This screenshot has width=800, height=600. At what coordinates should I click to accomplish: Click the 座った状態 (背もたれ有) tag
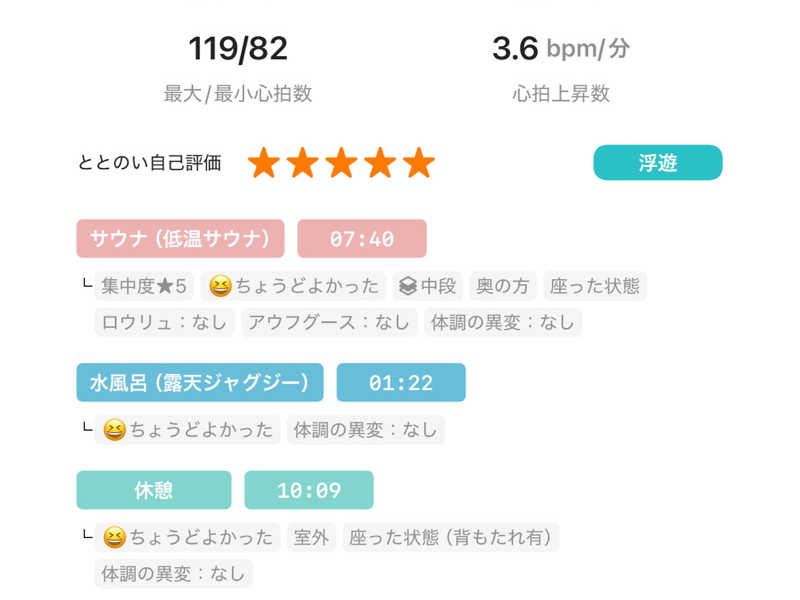pos(450,537)
